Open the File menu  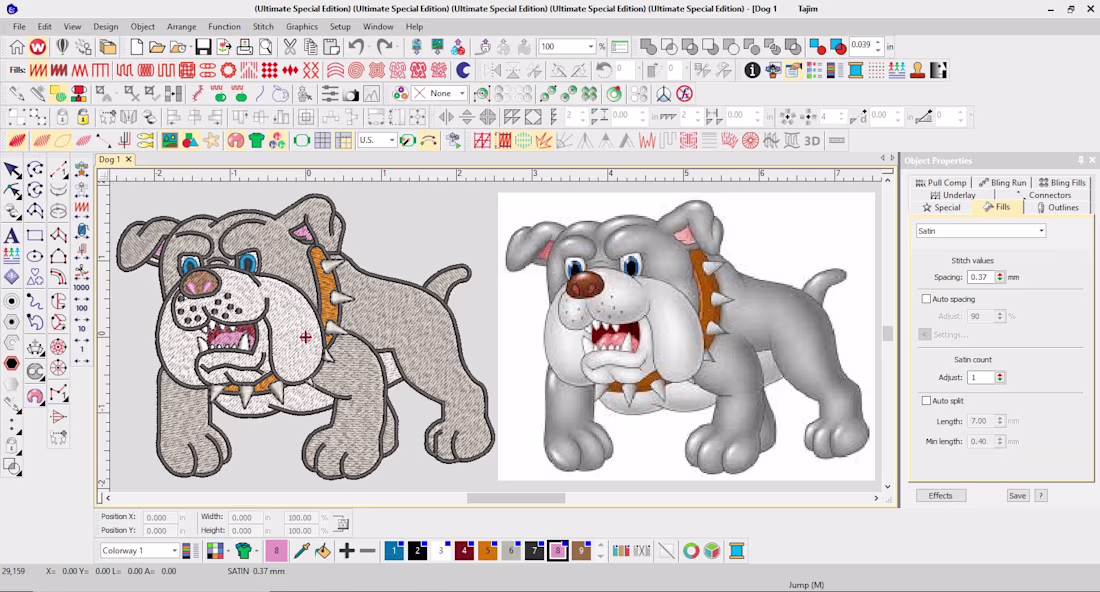point(19,27)
